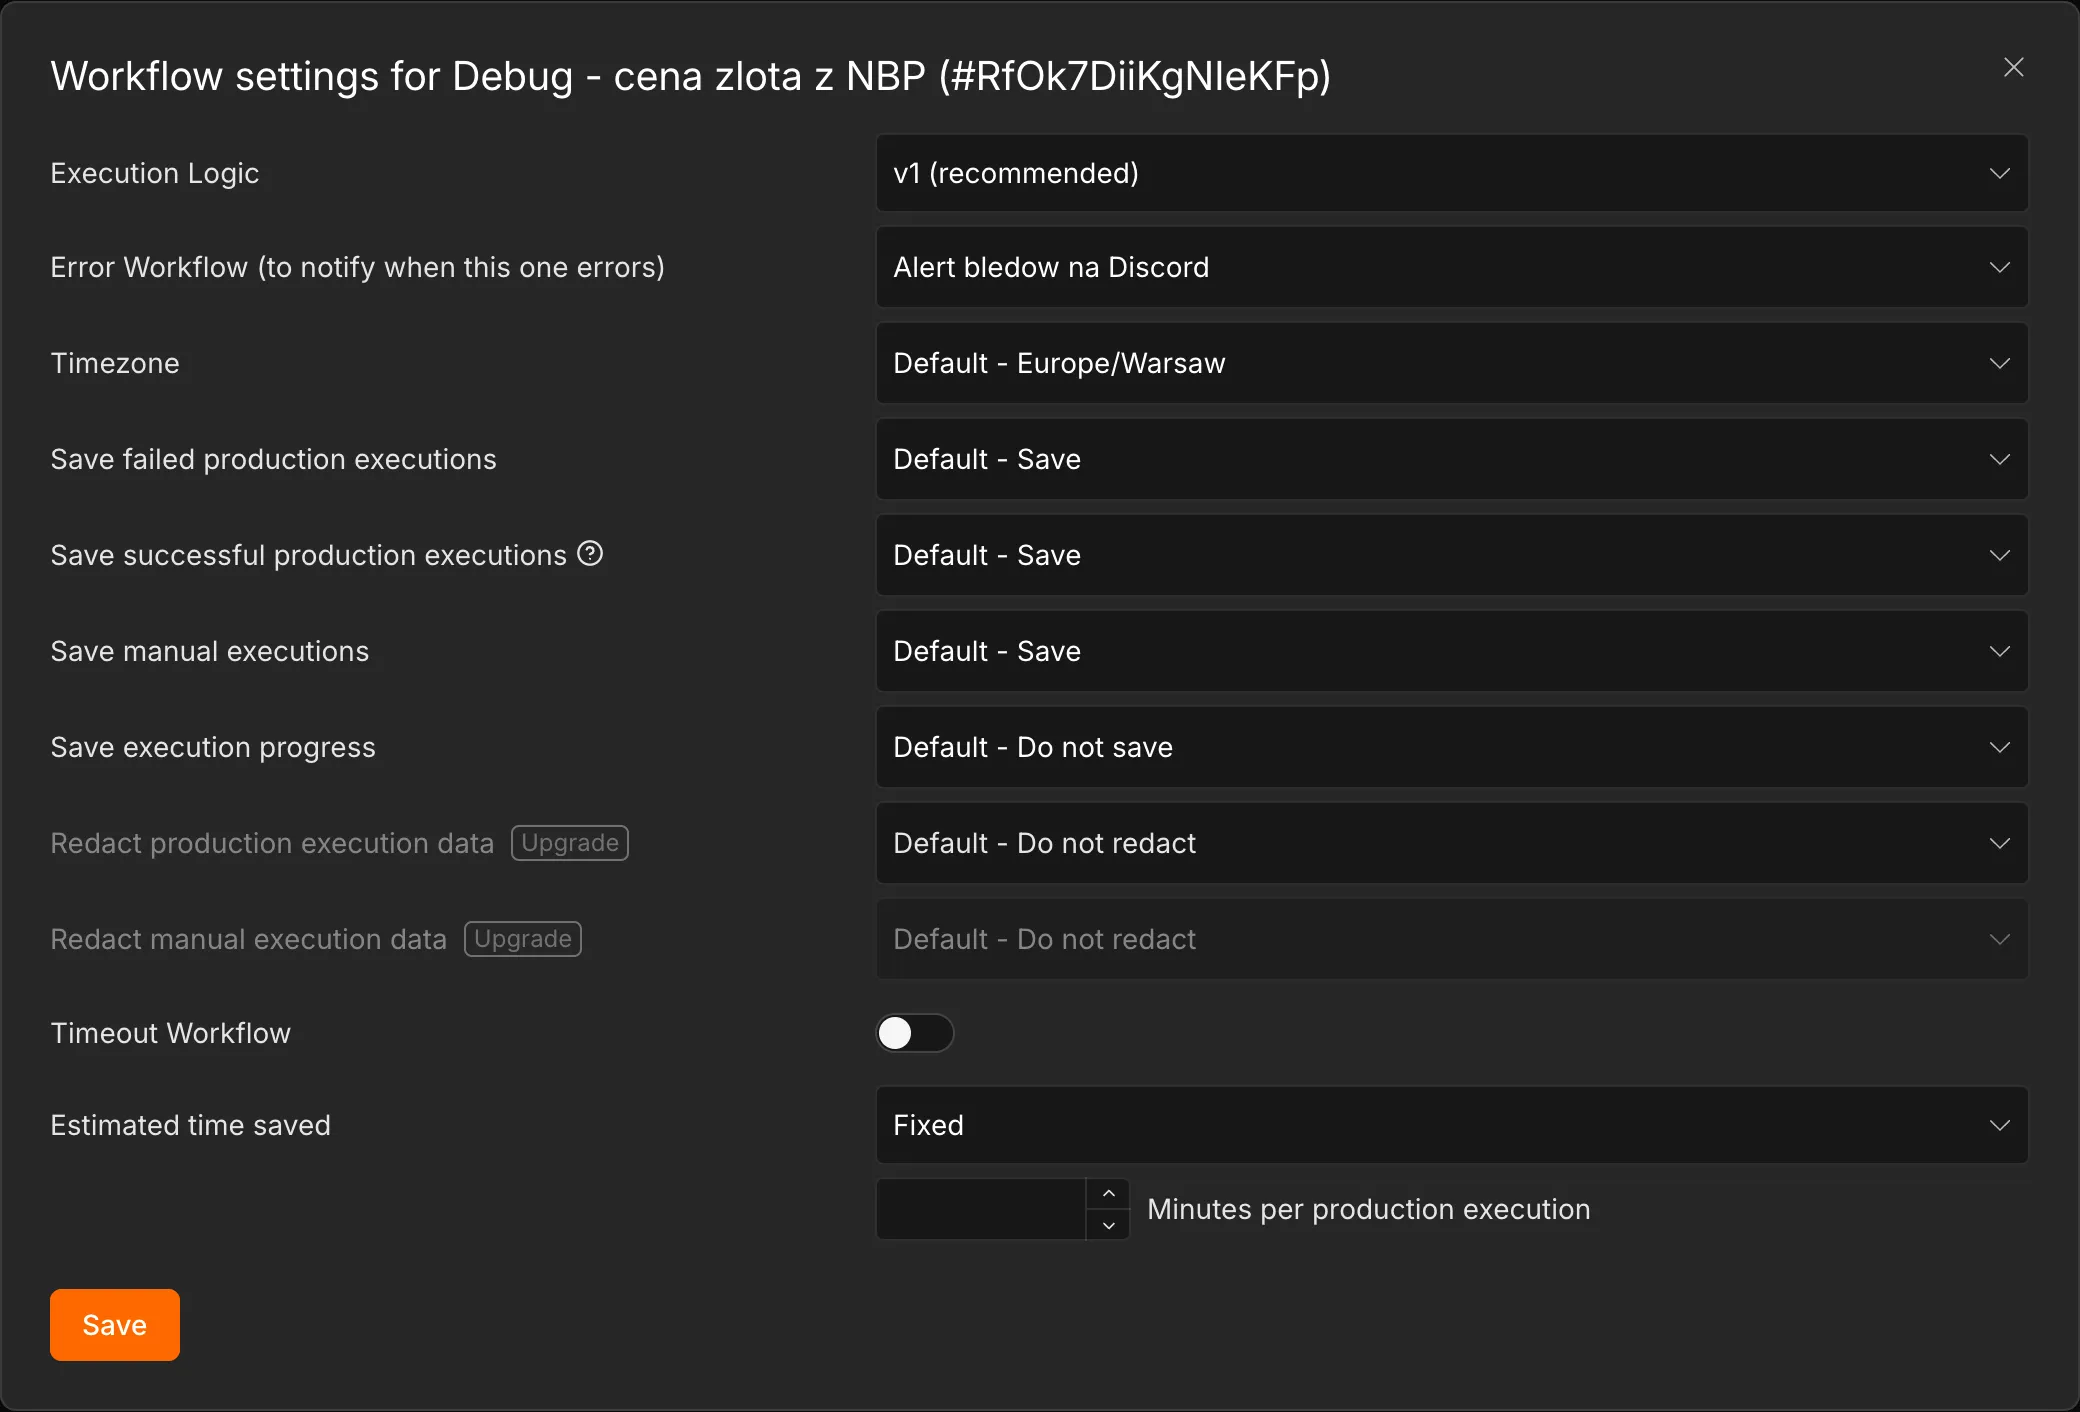The height and width of the screenshot is (1412, 2080).
Task: Focus the minutes per production execution input field
Action: (981, 1209)
